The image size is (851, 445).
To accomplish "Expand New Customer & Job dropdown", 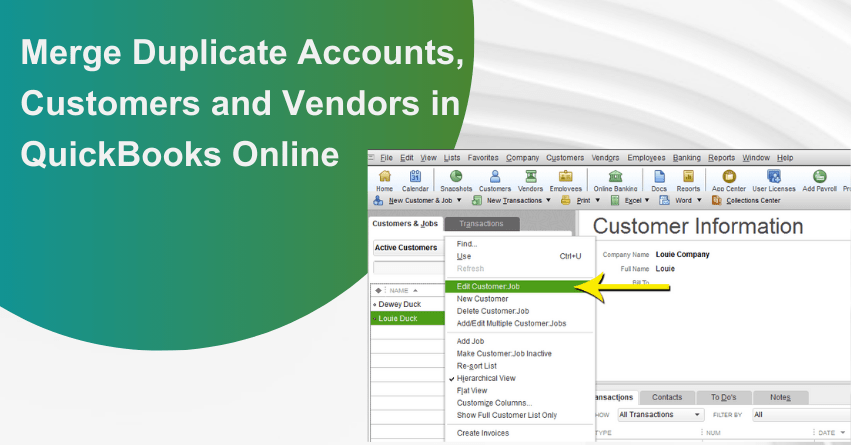I will pos(459,200).
